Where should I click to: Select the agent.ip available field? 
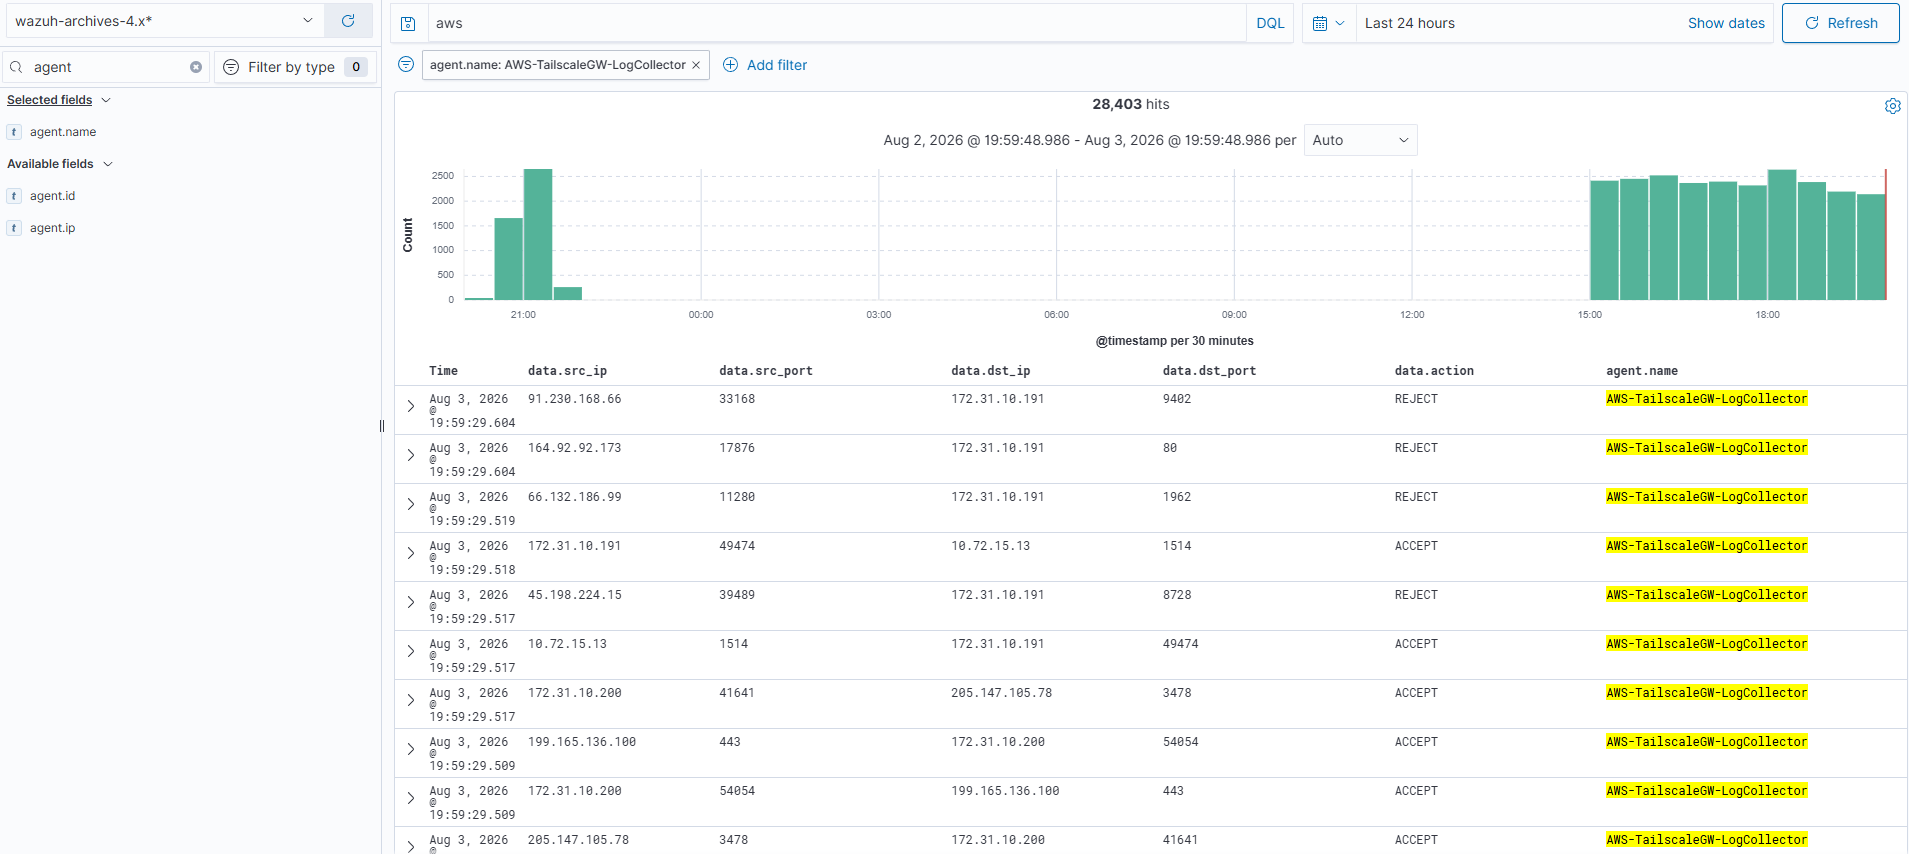point(52,228)
